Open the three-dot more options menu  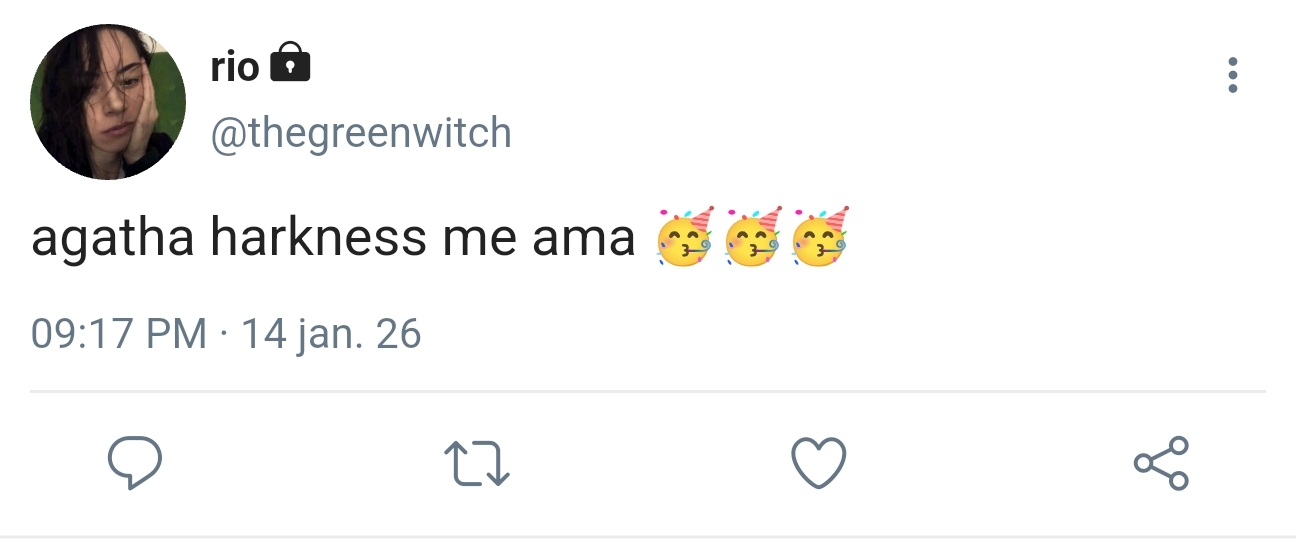1232,76
